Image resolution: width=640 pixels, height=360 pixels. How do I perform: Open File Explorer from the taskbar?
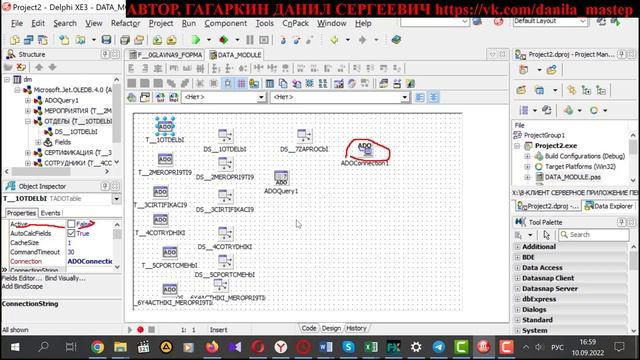pos(120,347)
